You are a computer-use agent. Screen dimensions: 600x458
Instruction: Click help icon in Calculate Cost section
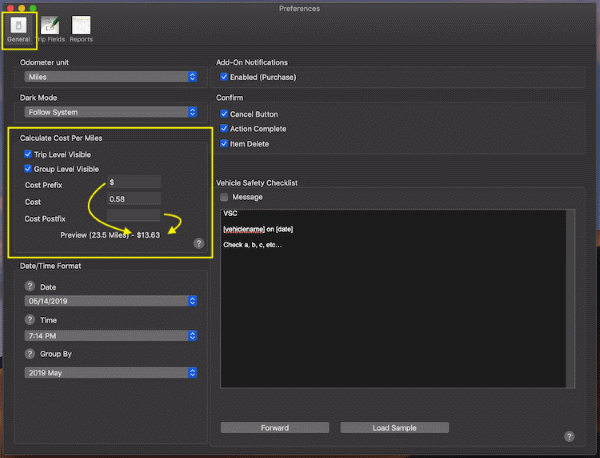(x=198, y=243)
